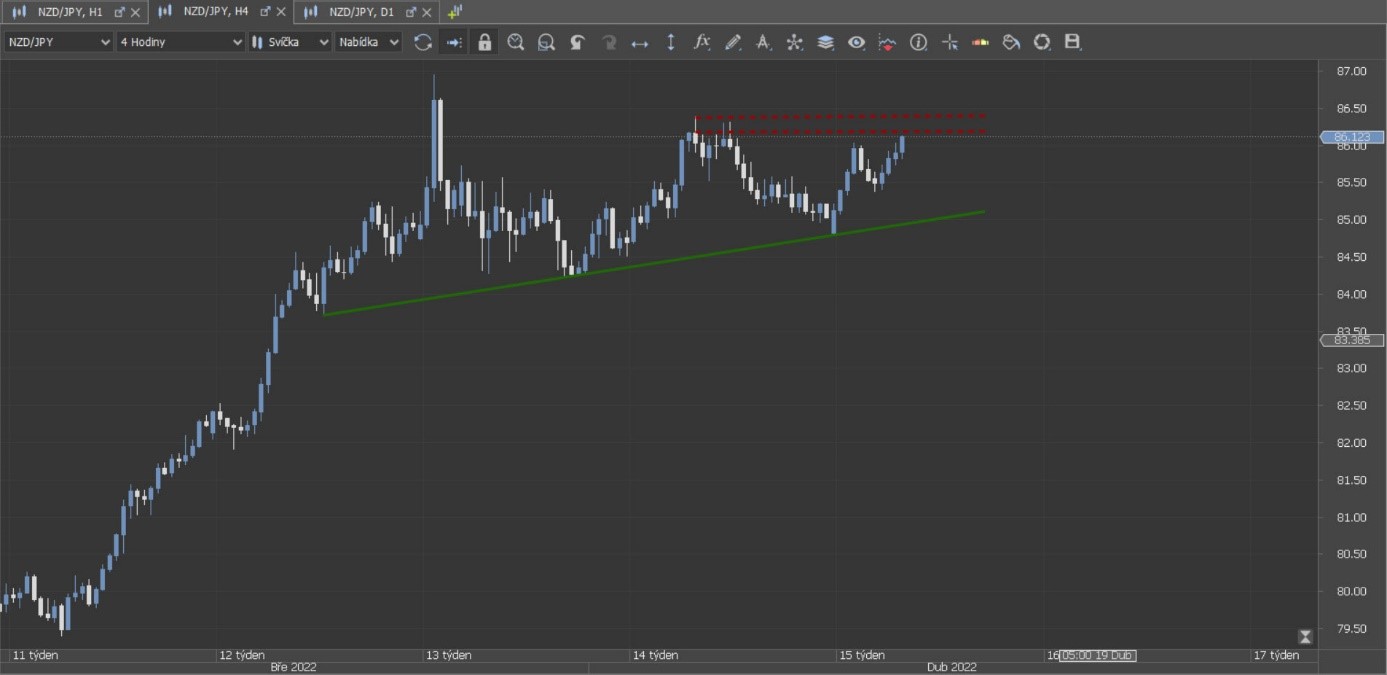Click the horizontal scale arrows icon
The height and width of the screenshot is (675, 1387).
click(x=640, y=42)
